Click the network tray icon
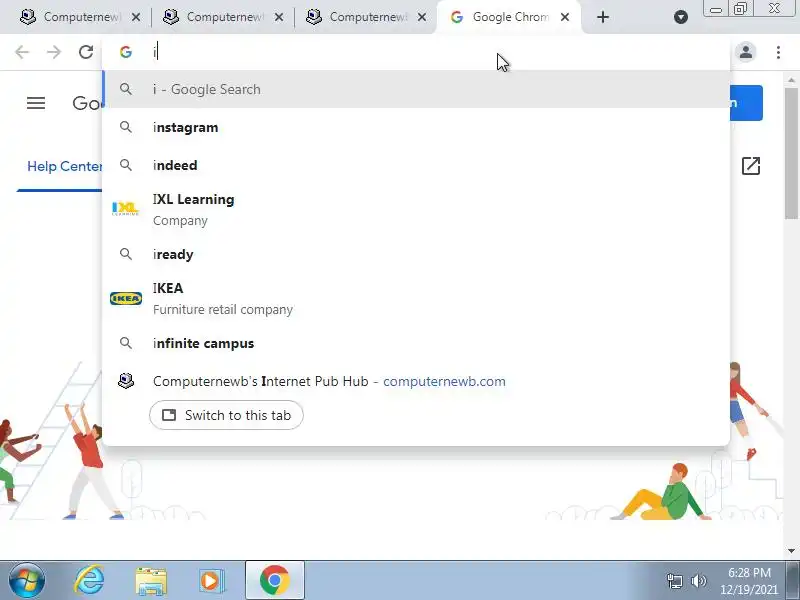Screen dimensions: 800x600 coord(674,581)
